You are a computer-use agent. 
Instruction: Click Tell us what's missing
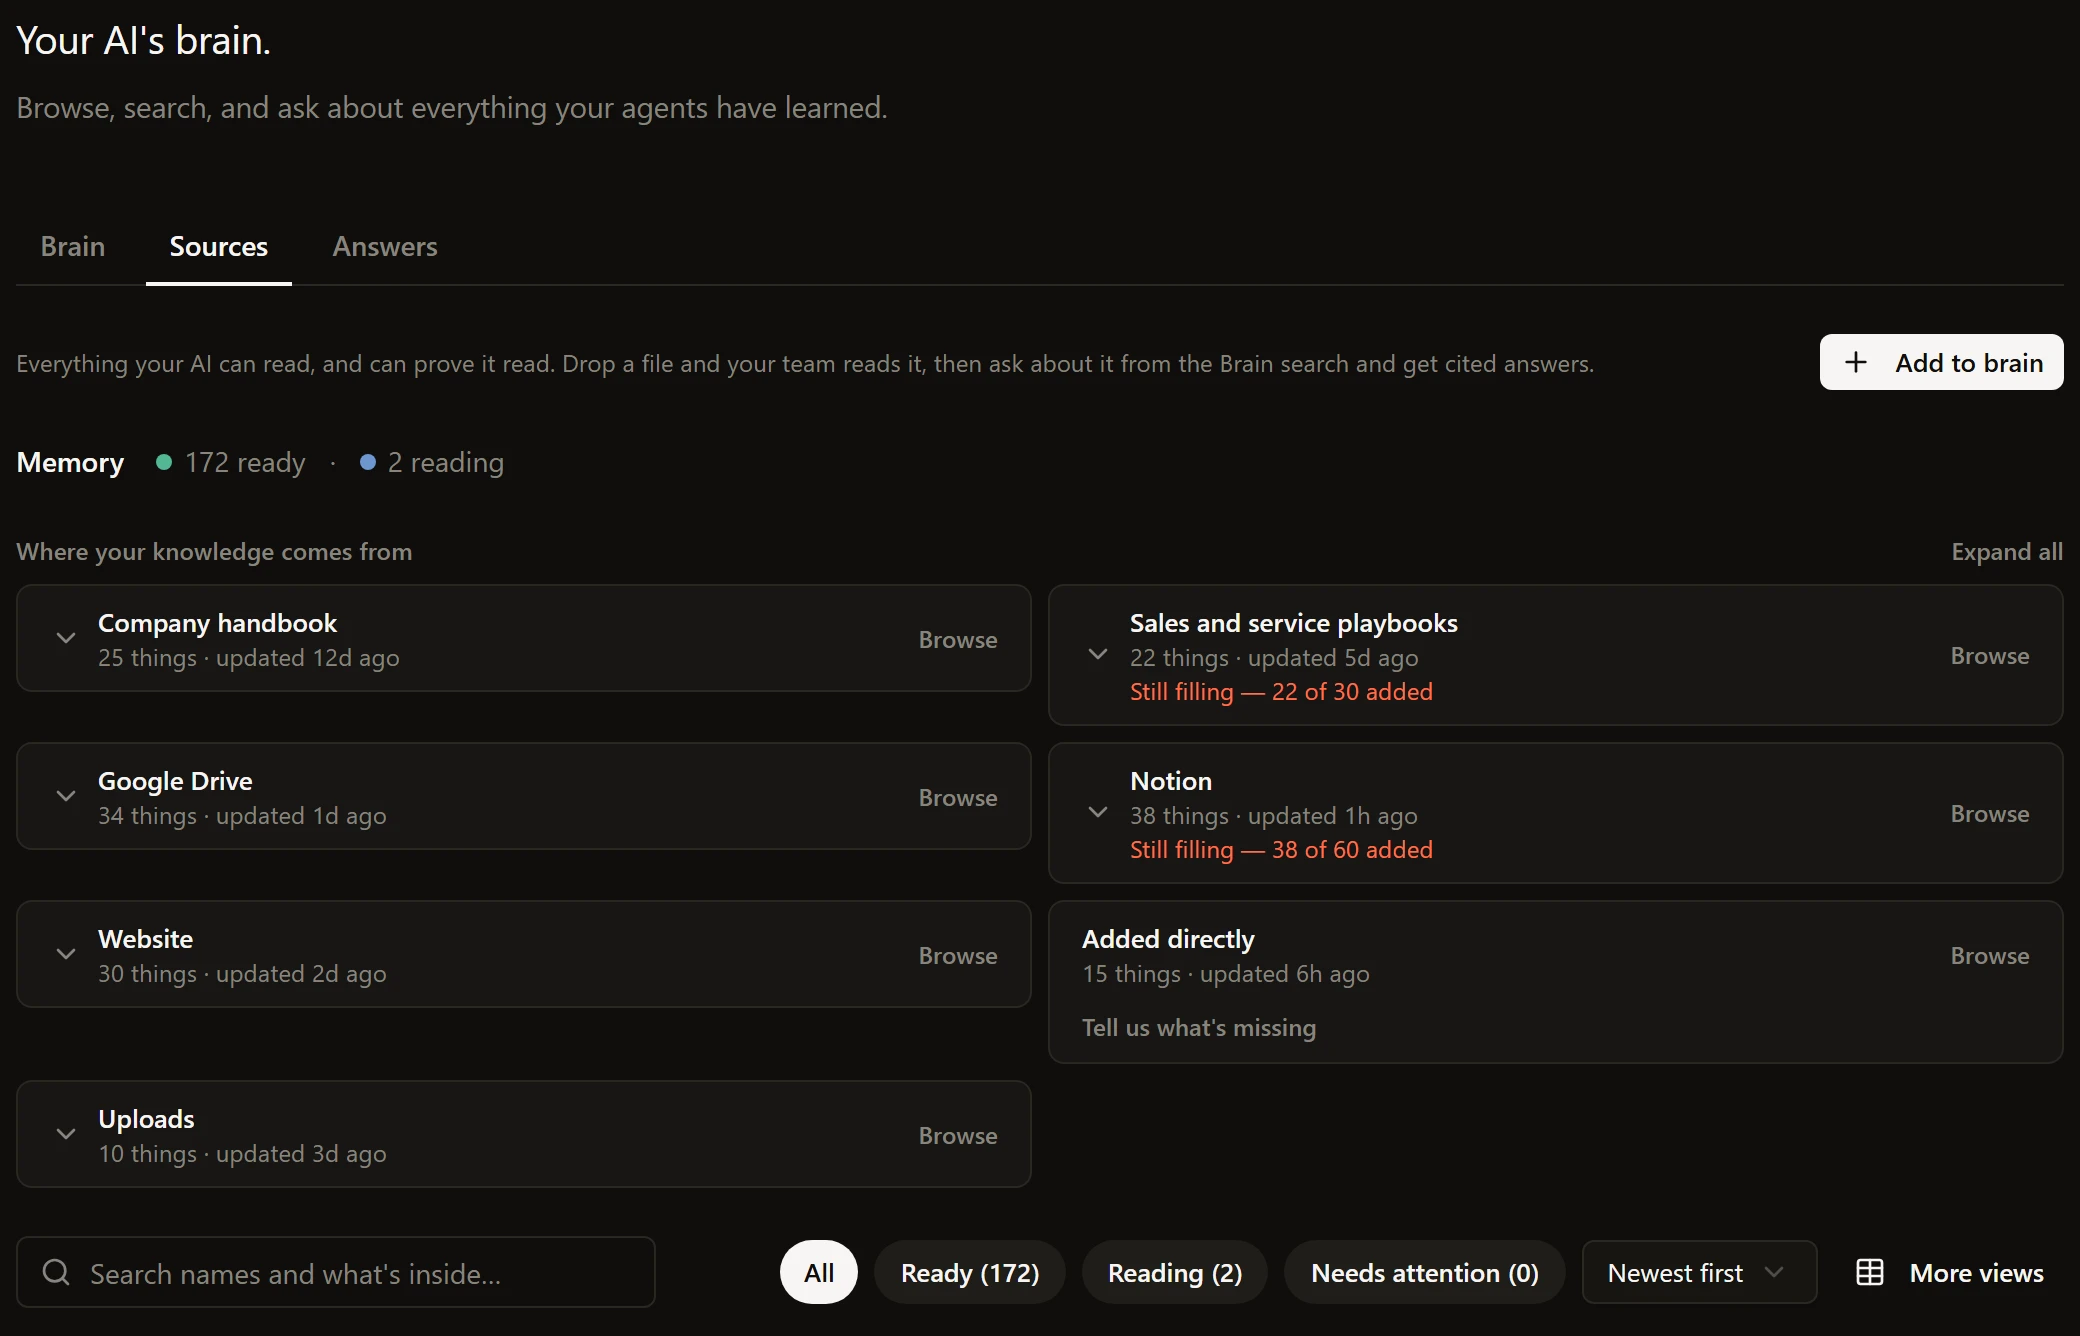[x=1199, y=1027]
